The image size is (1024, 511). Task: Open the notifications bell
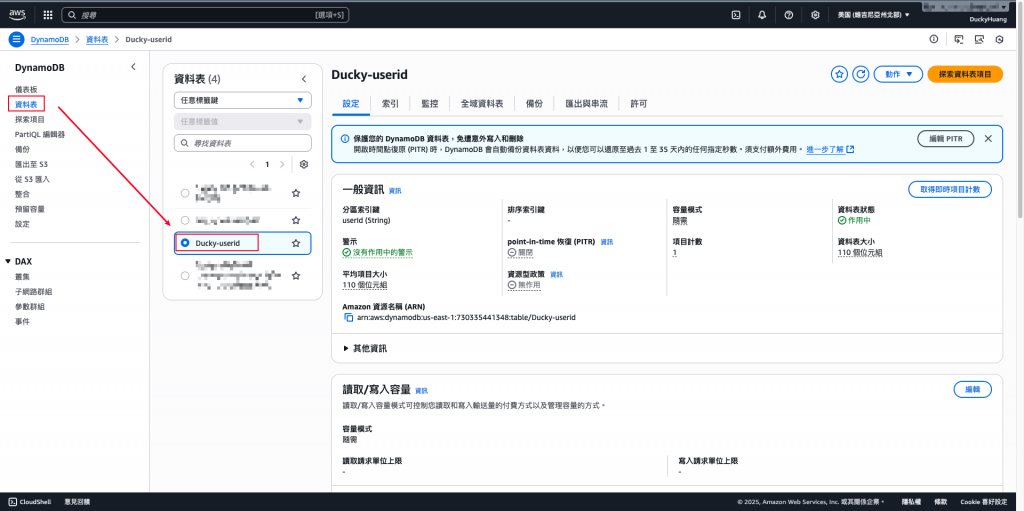[x=762, y=14]
